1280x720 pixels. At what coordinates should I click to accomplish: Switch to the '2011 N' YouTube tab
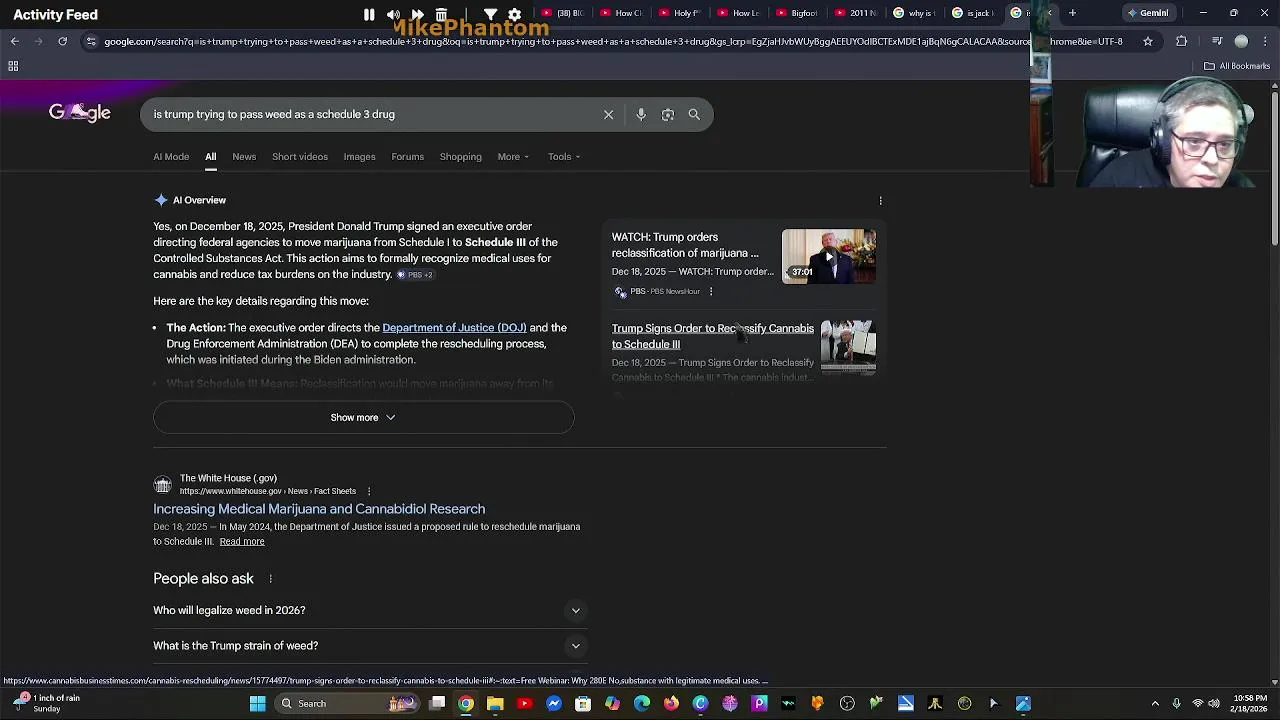click(855, 13)
